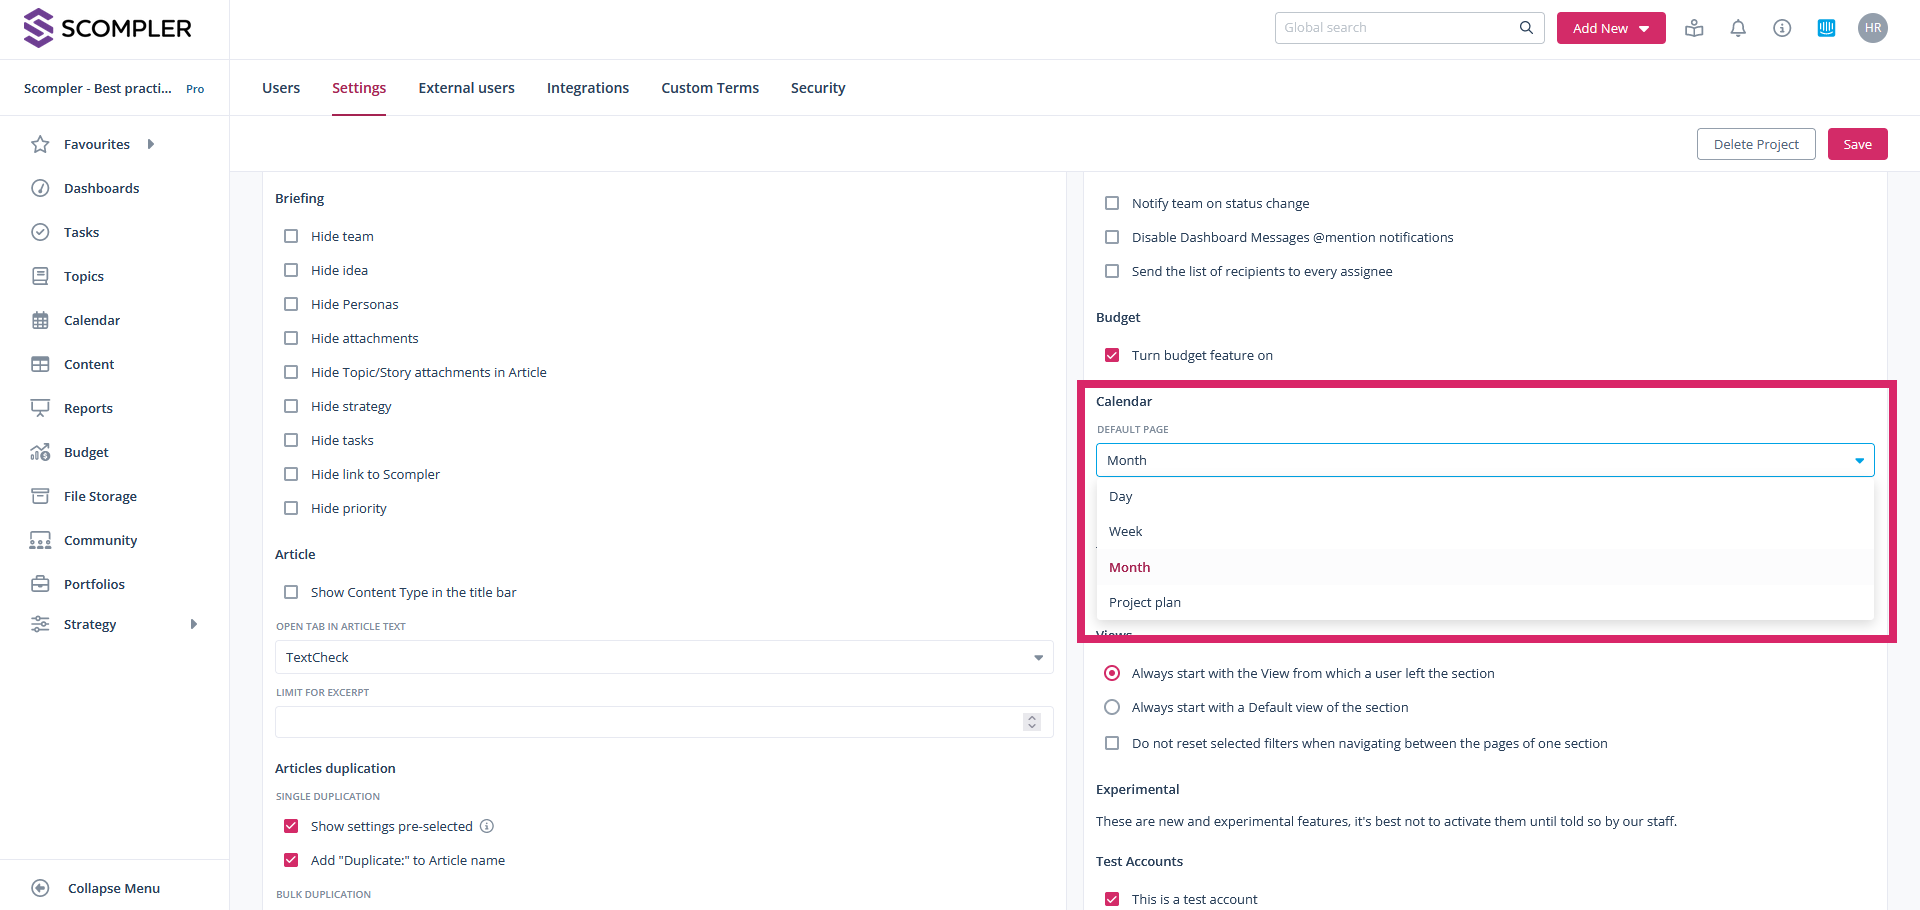The height and width of the screenshot is (910, 1920).
Task: Click the File Storage icon
Action: pos(40,496)
